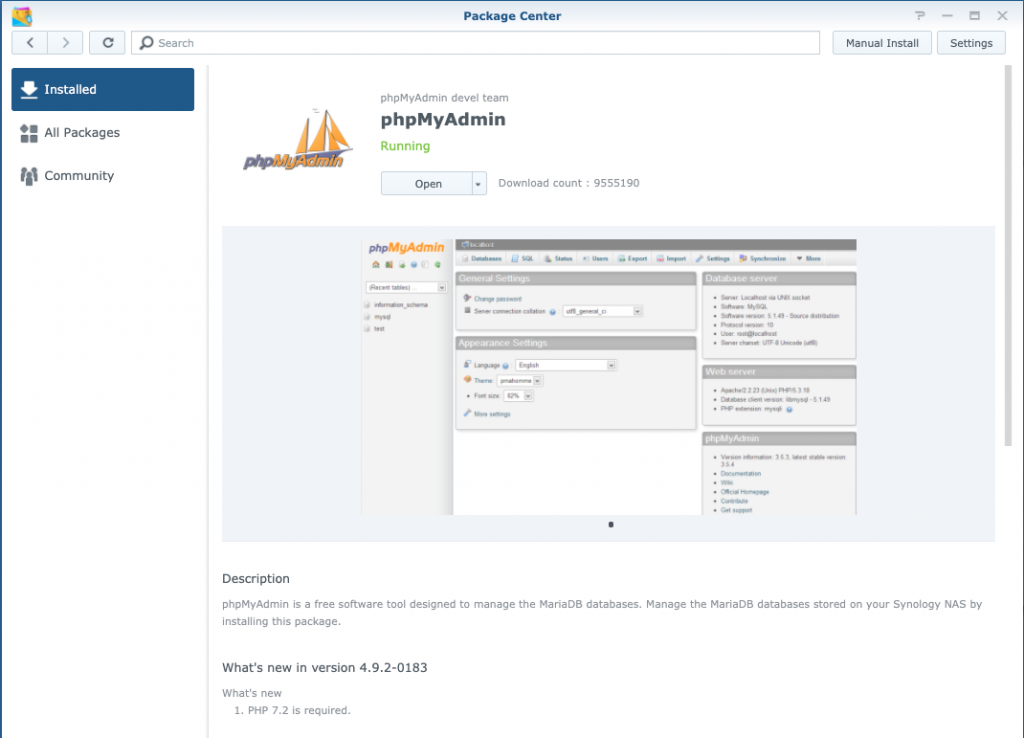Click the phpMyAdmin screenshot preview

(609, 377)
